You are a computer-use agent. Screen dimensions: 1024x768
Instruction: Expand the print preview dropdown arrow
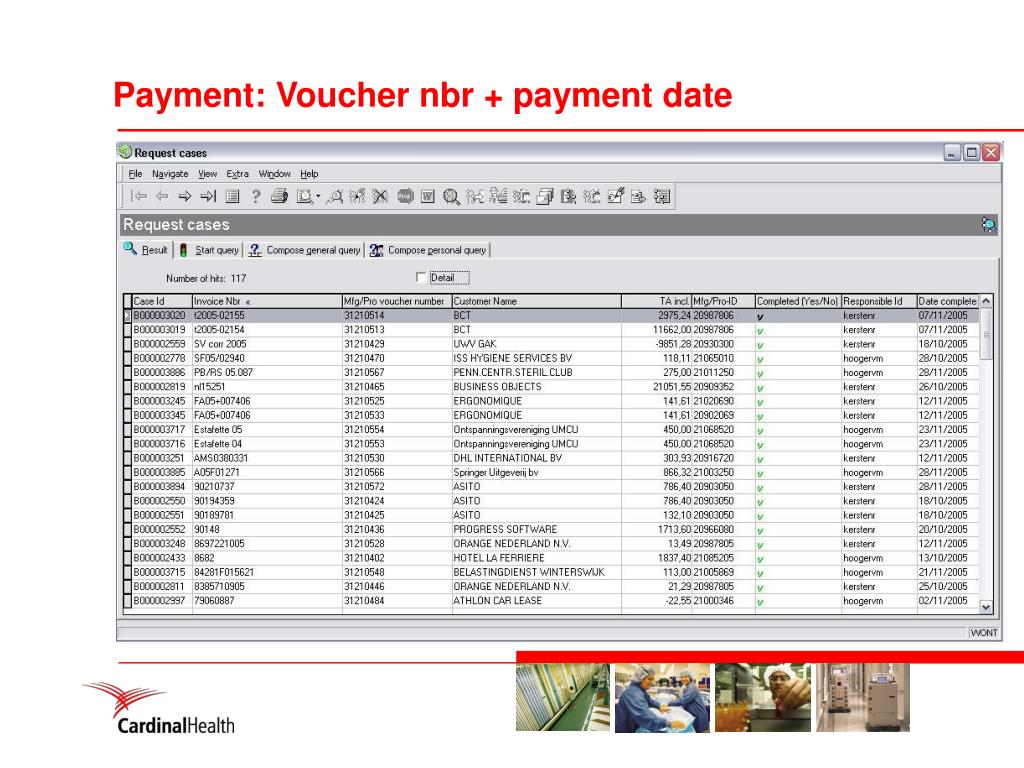click(318, 196)
